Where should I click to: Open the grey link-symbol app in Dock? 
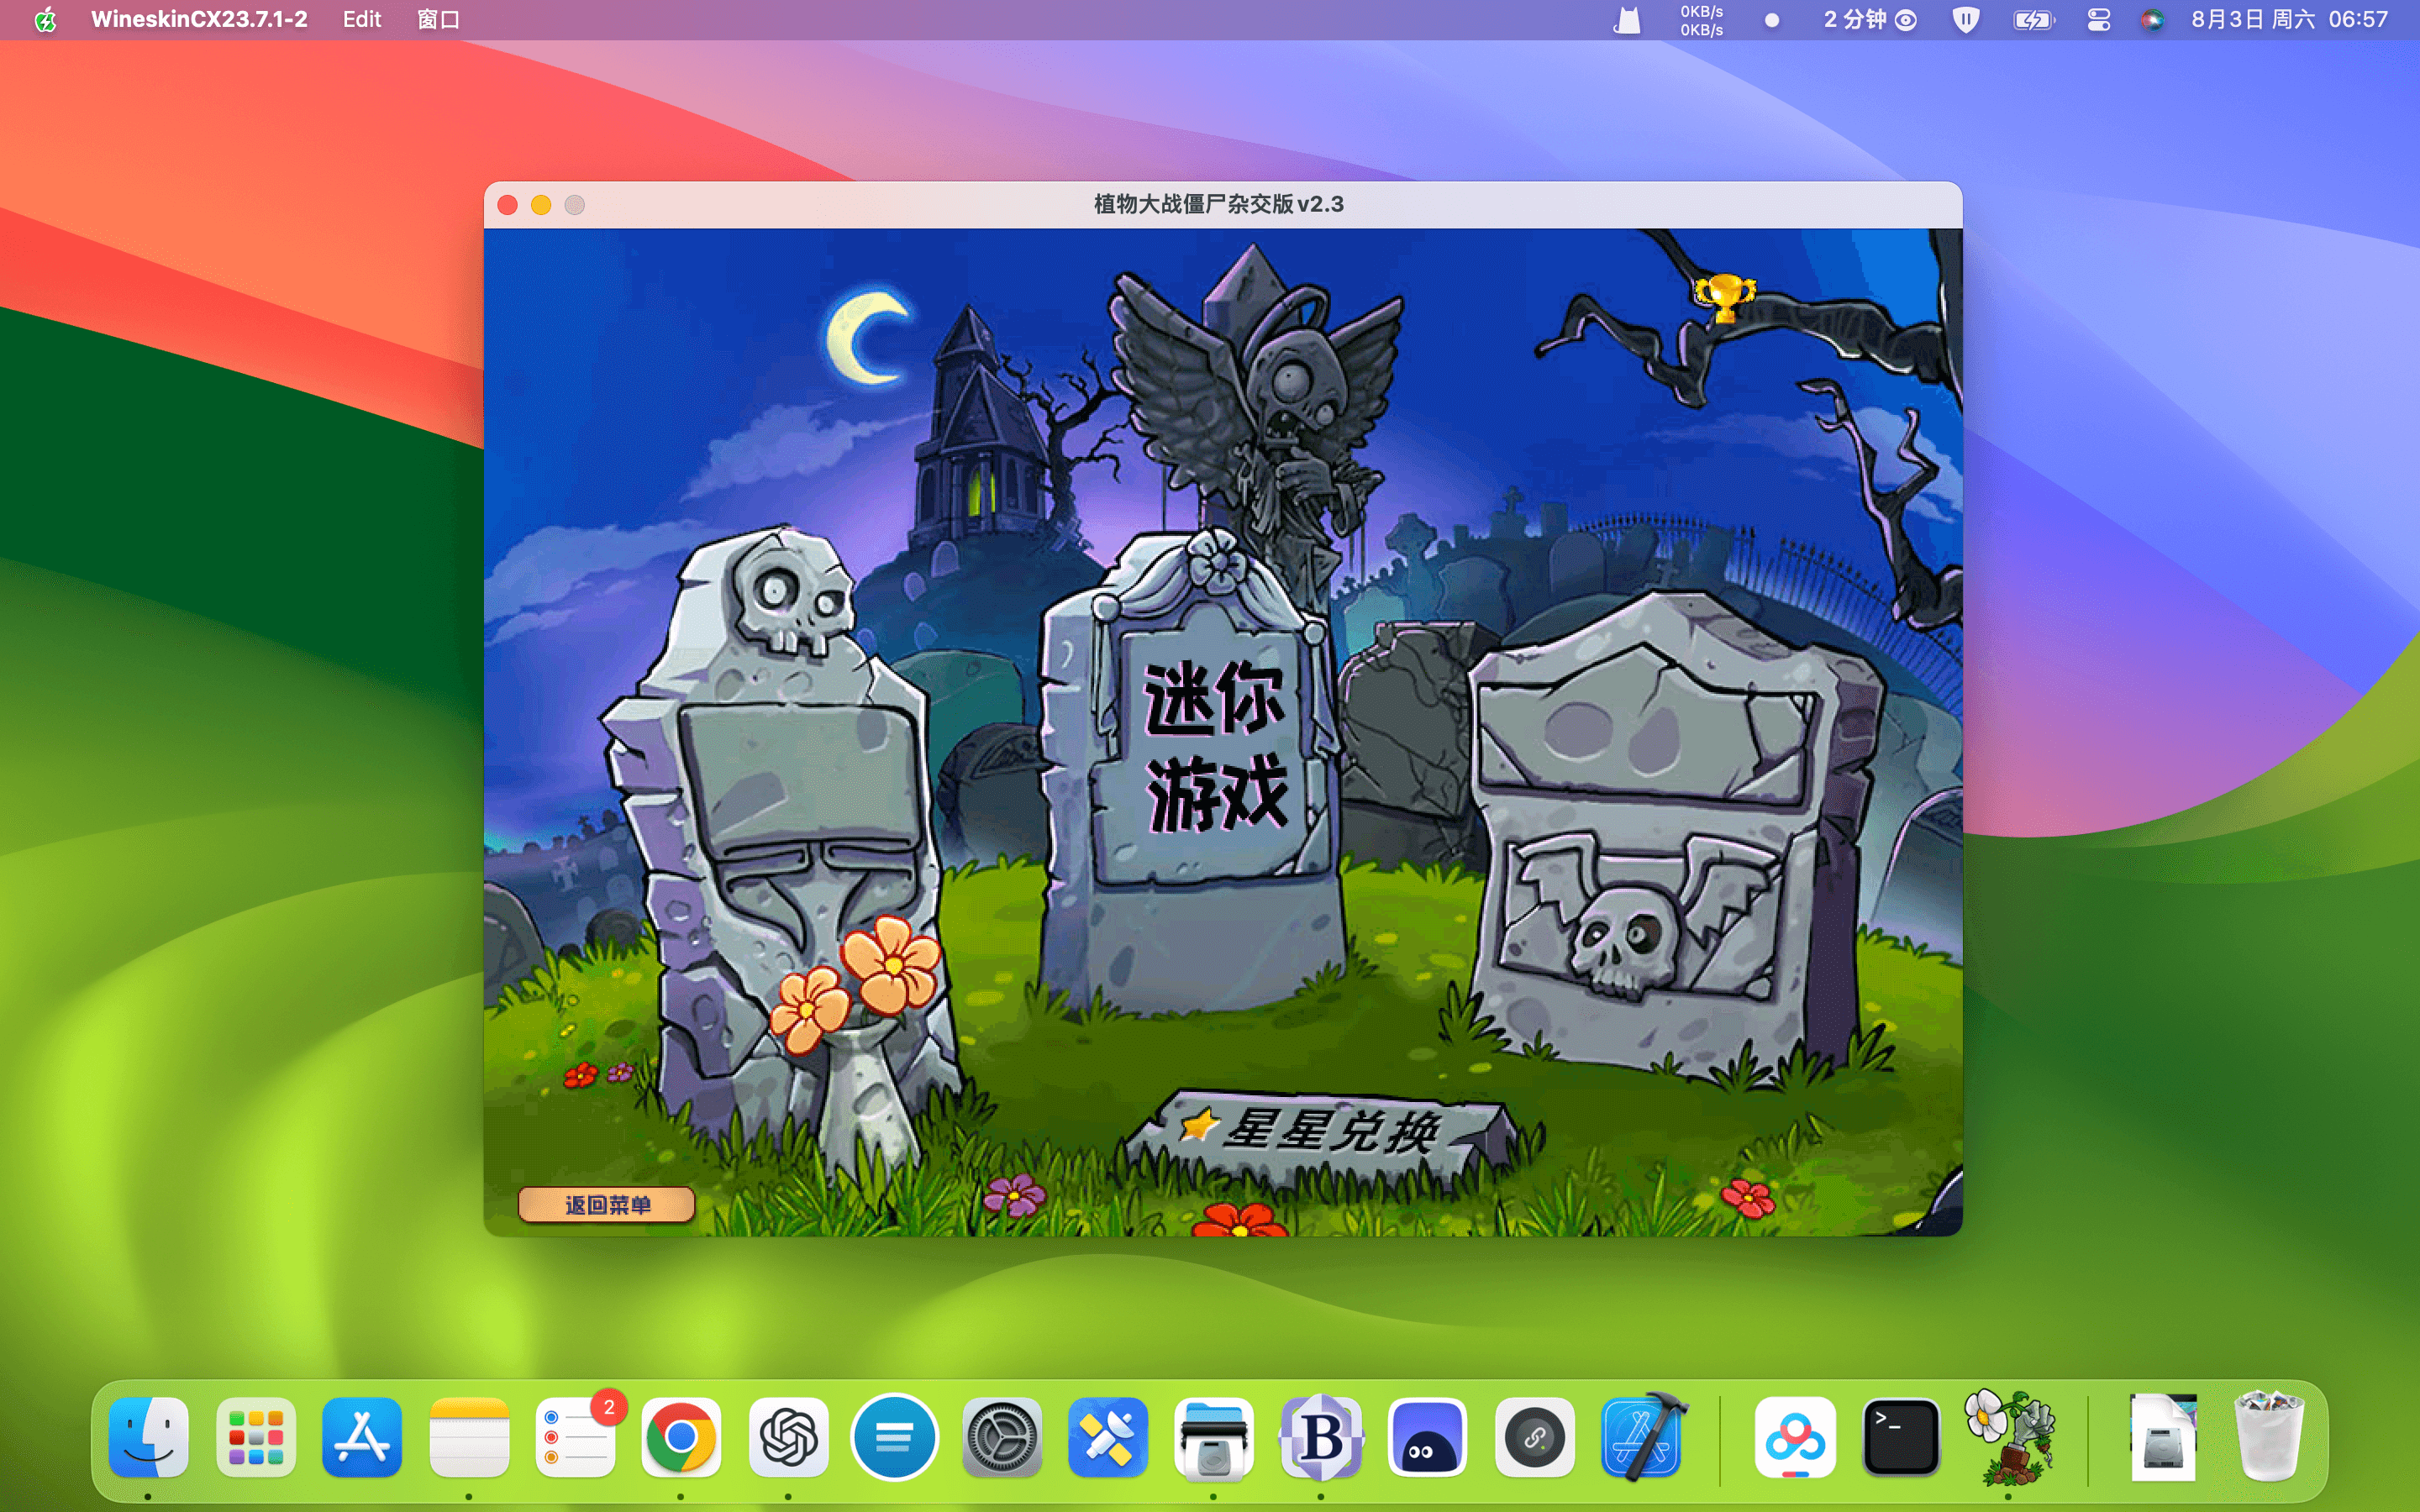coord(1534,1437)
